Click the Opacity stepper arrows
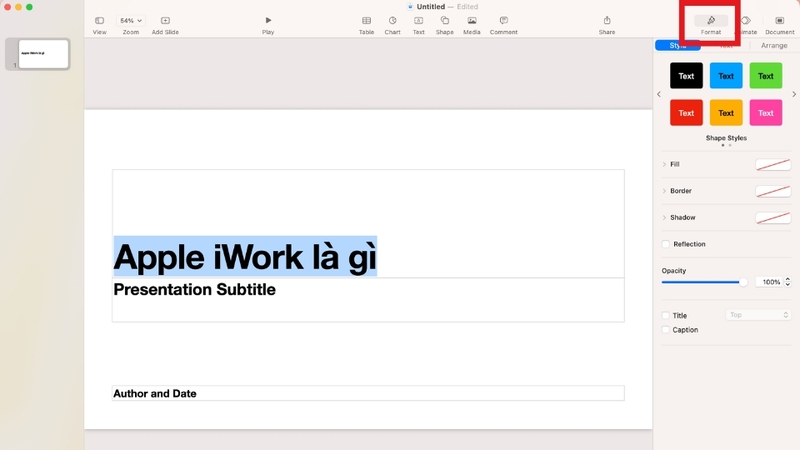Image resolution: width=800 pixels, height=450 pixels. click(788, 282)
